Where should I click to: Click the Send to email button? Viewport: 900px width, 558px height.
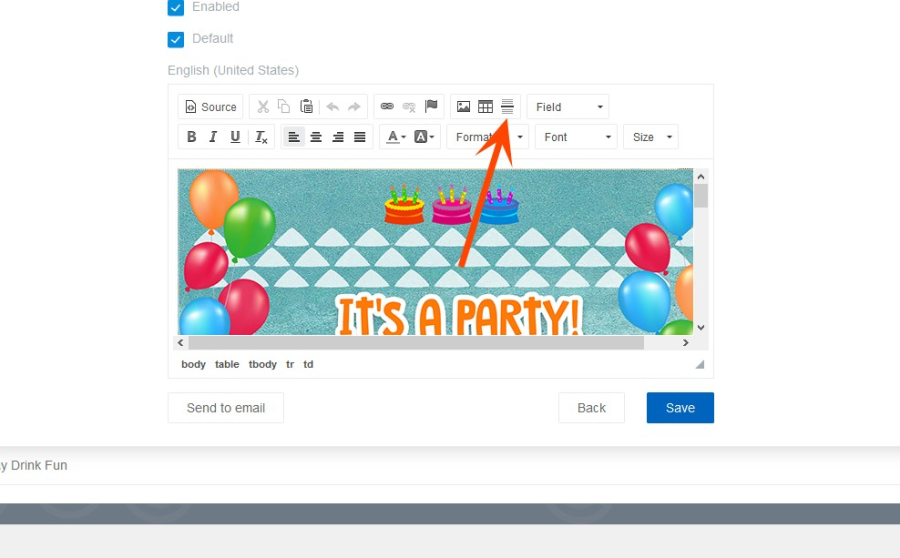pyautogui.click(x=226, y=408)
